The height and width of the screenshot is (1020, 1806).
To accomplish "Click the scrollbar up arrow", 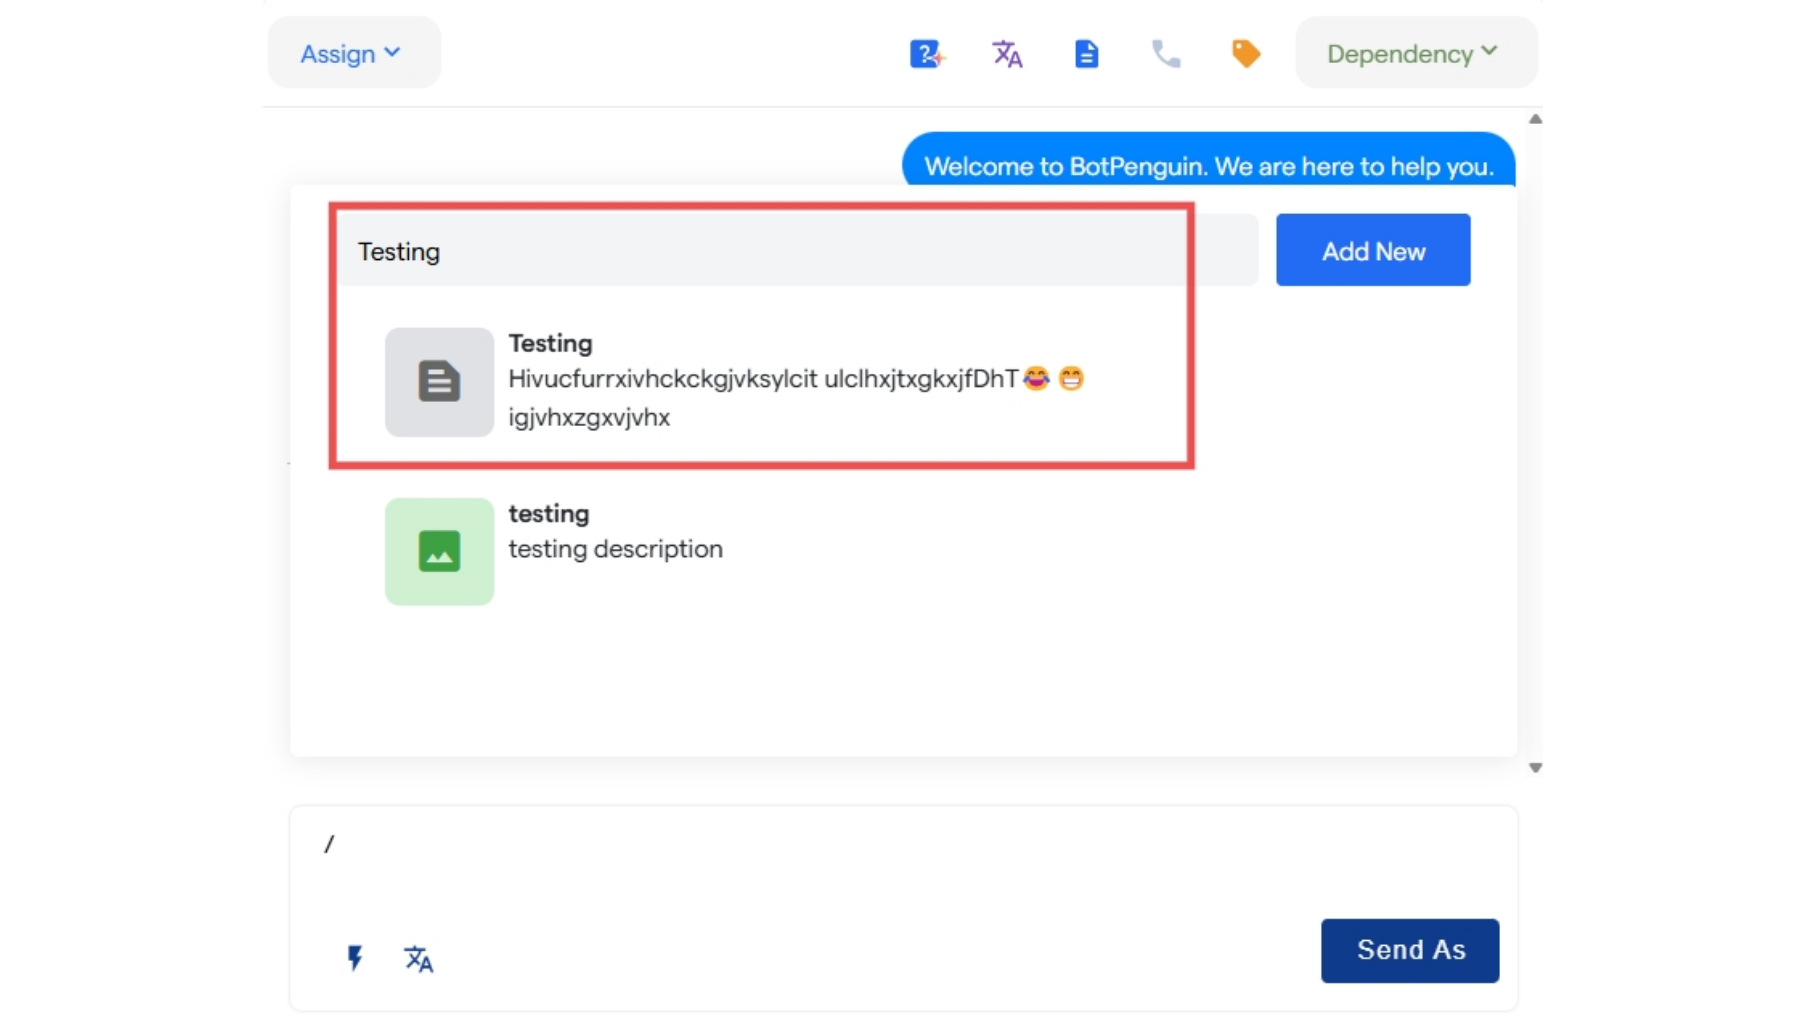I will 1535,119.
